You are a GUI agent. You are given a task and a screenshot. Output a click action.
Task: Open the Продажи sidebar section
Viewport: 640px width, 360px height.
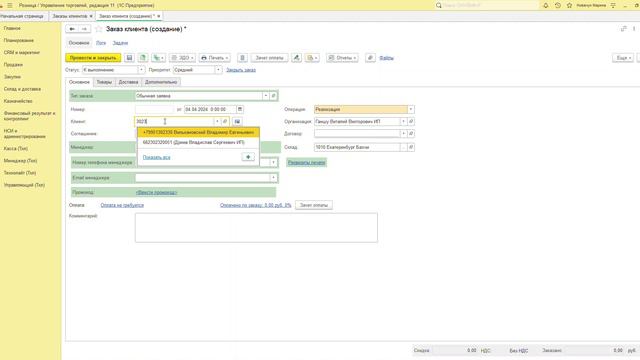pyautogui.click(x=13, y=65)
